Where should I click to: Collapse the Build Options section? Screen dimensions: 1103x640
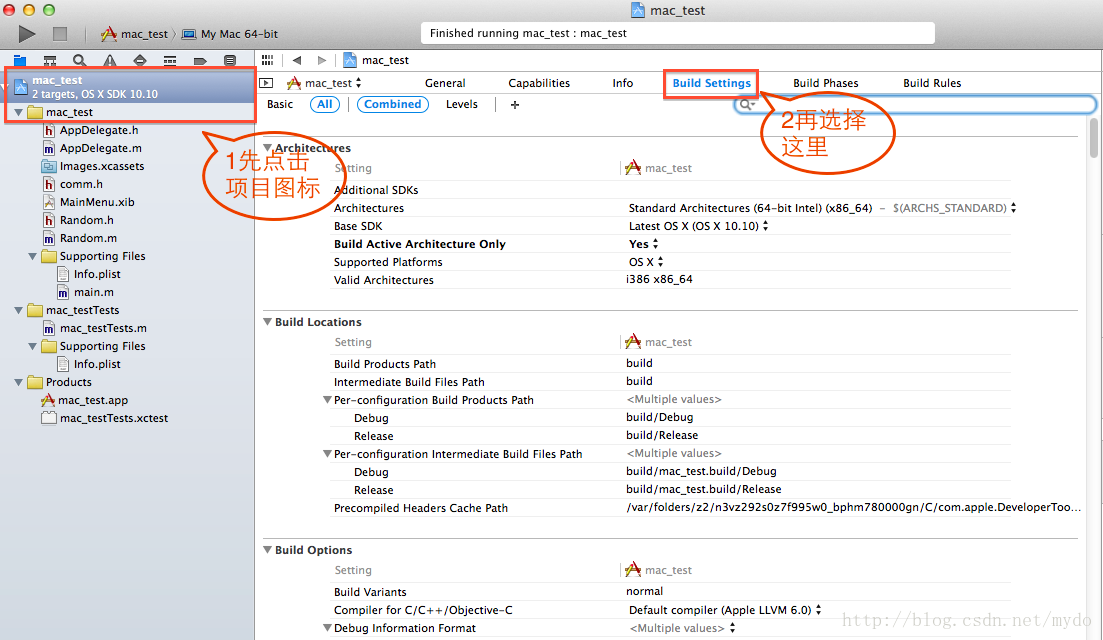pos(267,549)
